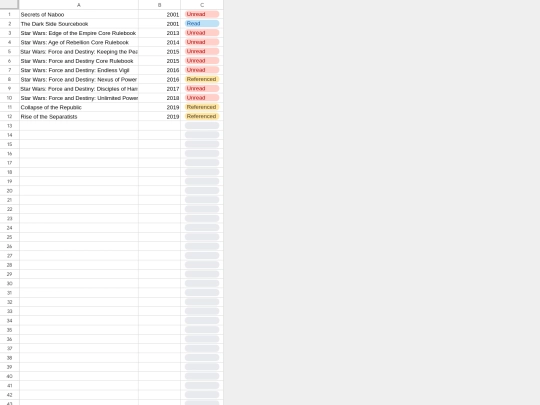Screen dimensions: 540x405
Task: Select row 20 header
Action: pyautogui.click(x=9, y=191)
